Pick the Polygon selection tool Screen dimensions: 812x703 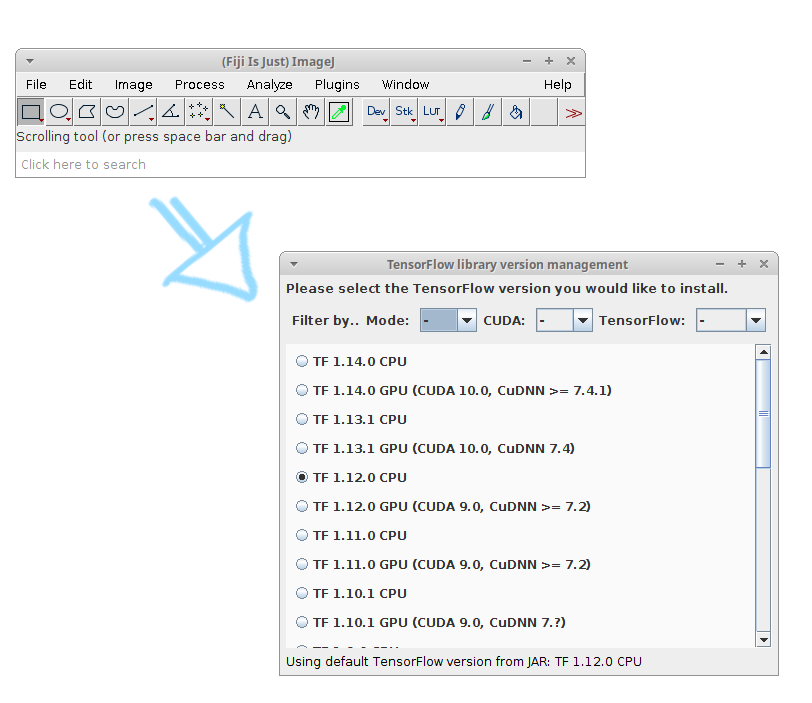[x=87, y=112]
